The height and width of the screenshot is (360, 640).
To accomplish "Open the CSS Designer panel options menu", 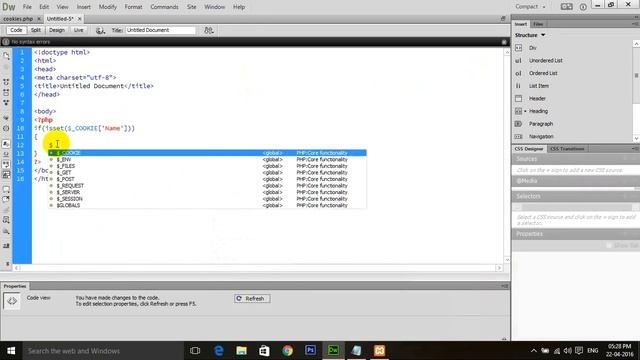I will click(636, 149).
